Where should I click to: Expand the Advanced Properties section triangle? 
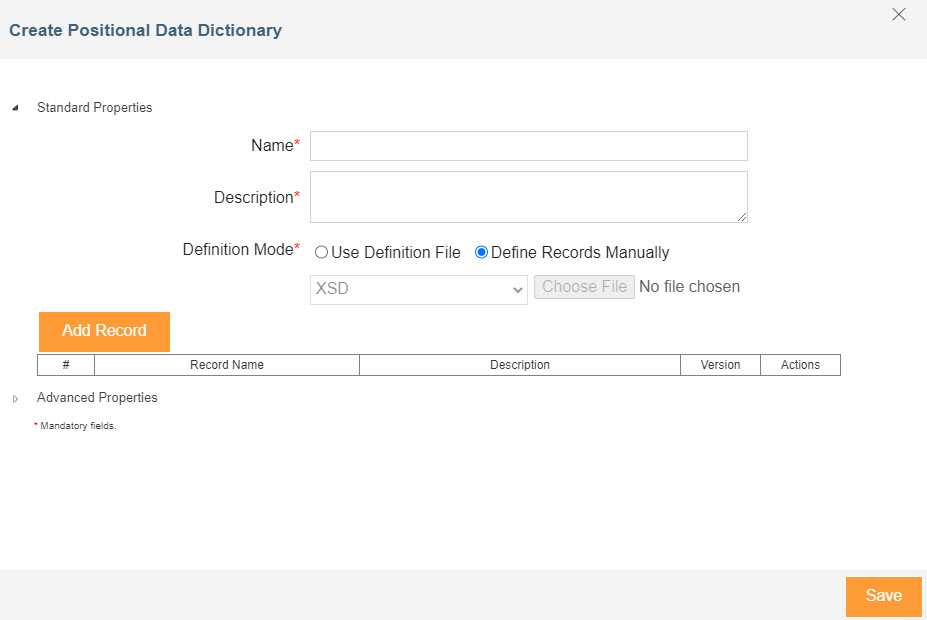click(x=15, y=398)
